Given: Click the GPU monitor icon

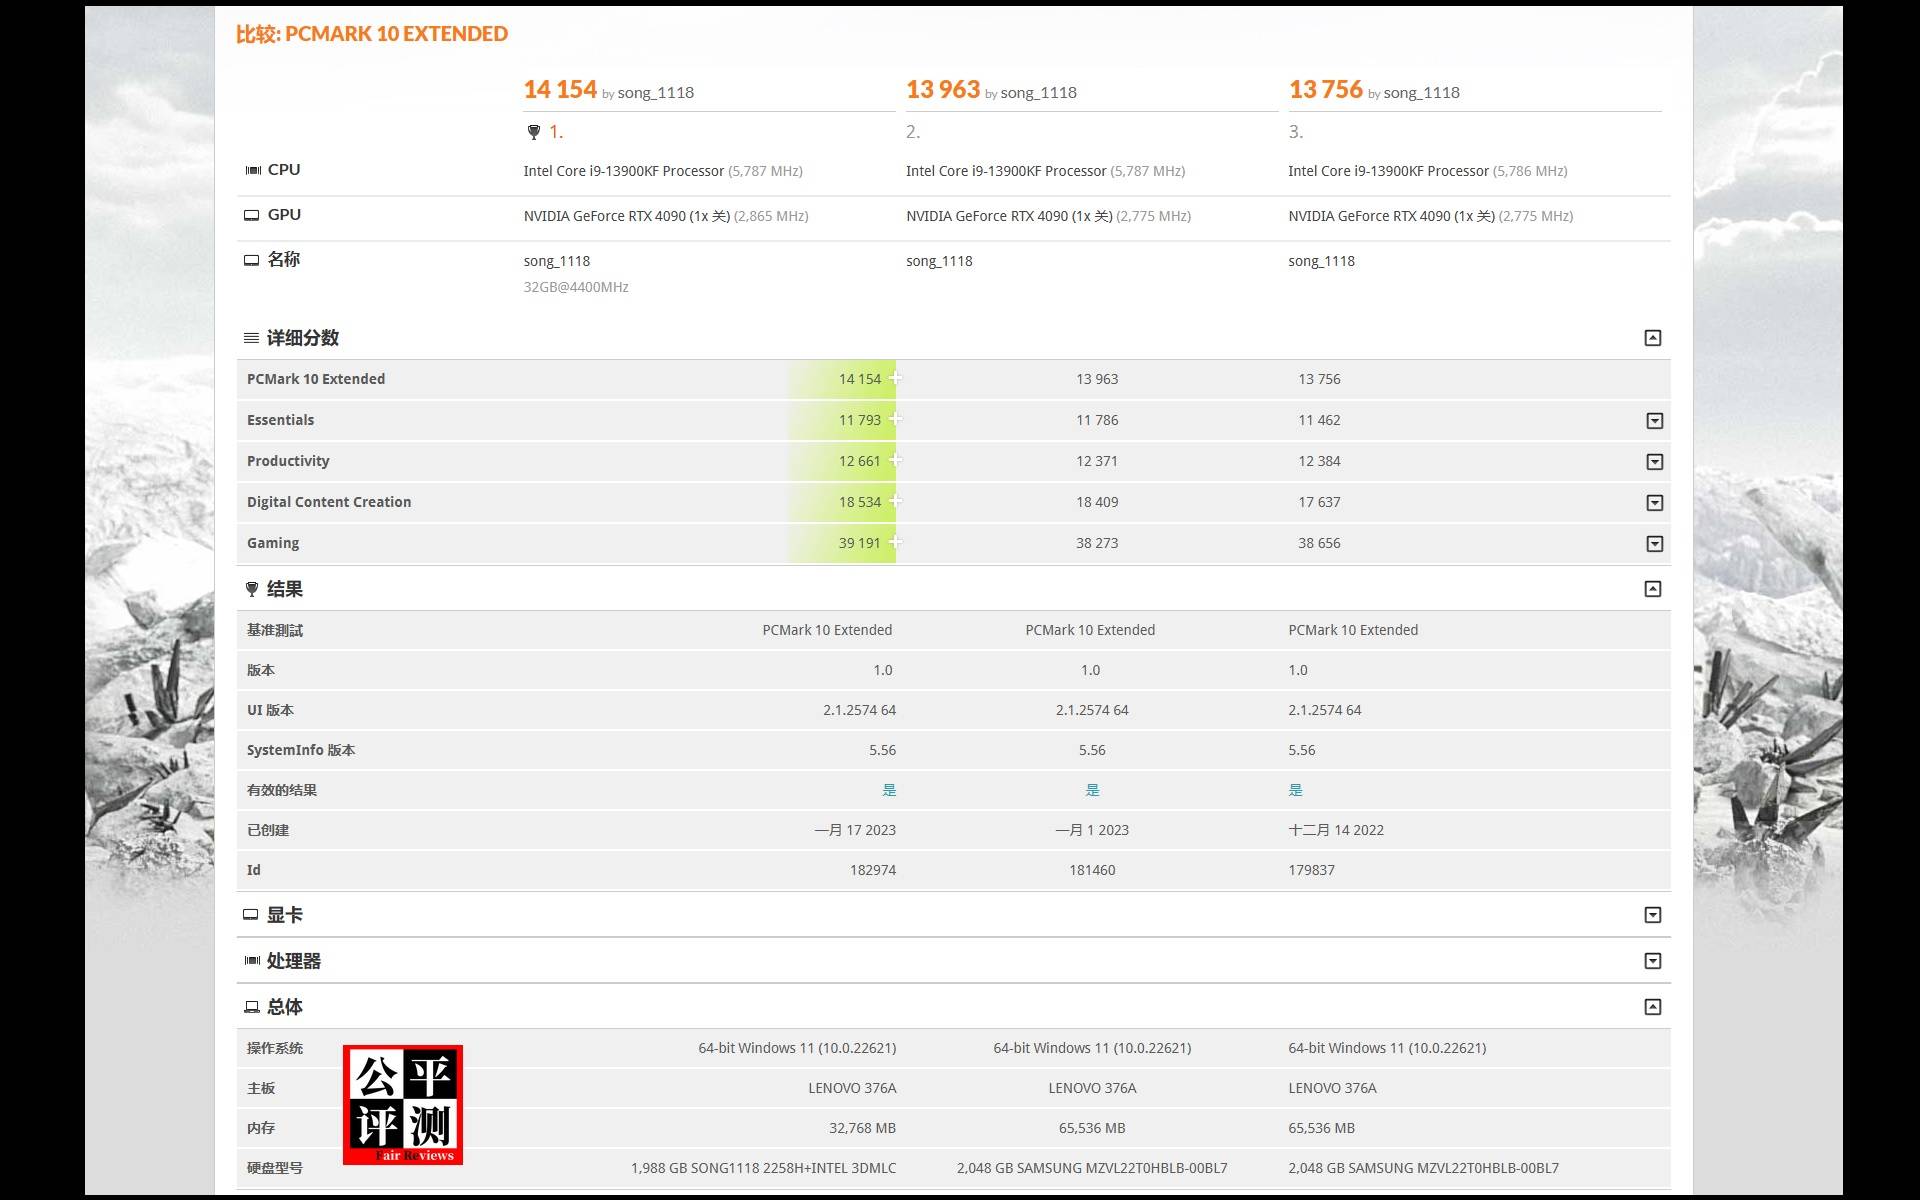Looking at the screenshot, I should [252, 215].
